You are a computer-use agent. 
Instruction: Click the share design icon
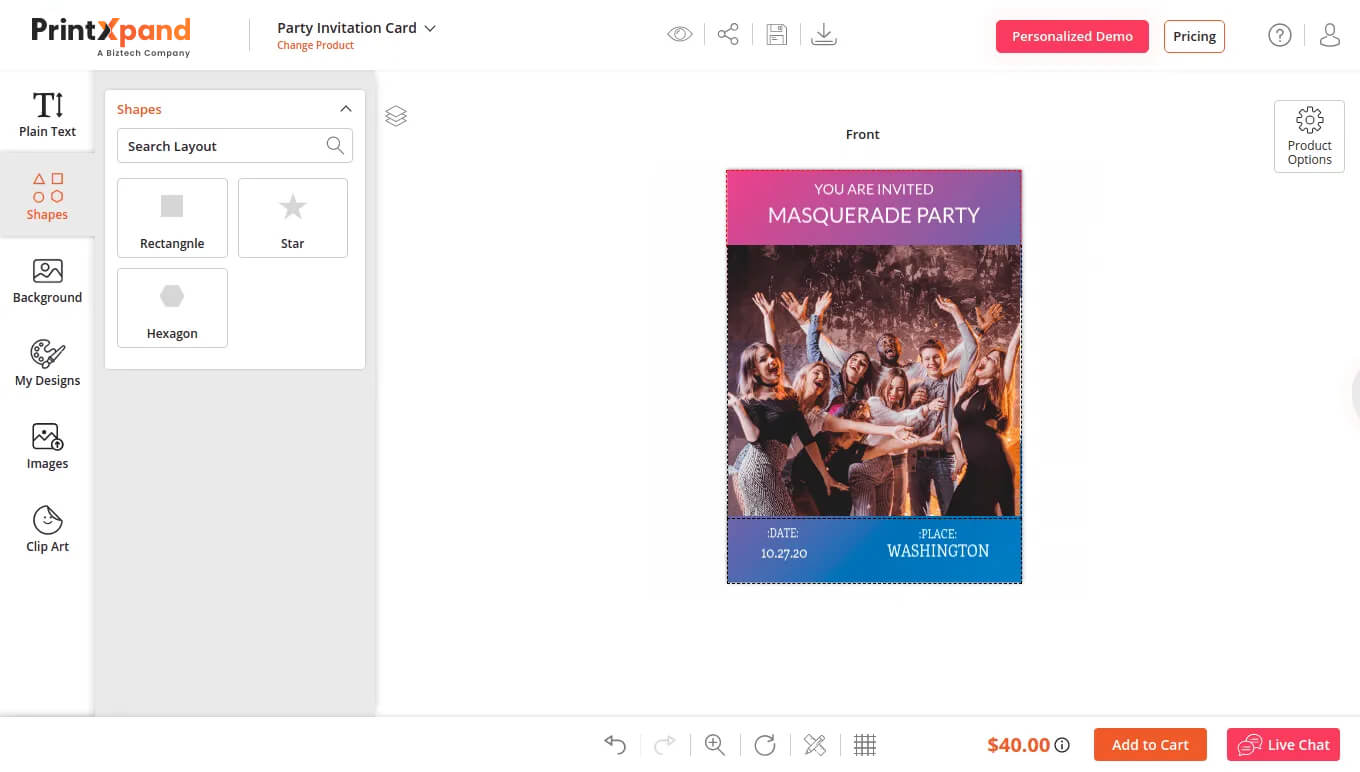coord(728,35)
